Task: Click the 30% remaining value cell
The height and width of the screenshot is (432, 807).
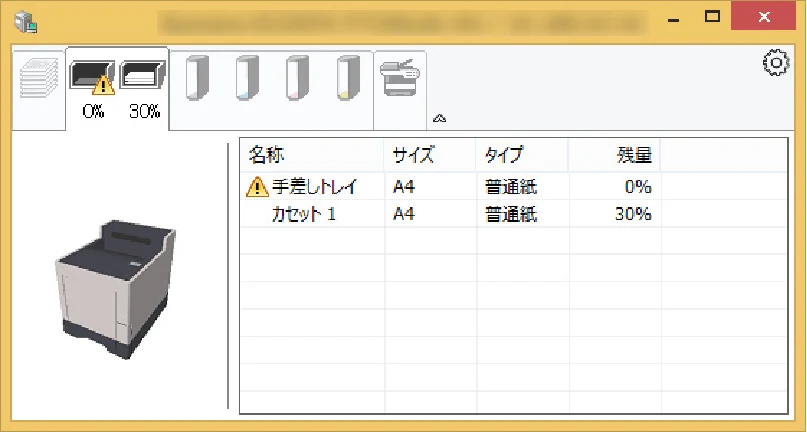Action: (x=634, y=214)
